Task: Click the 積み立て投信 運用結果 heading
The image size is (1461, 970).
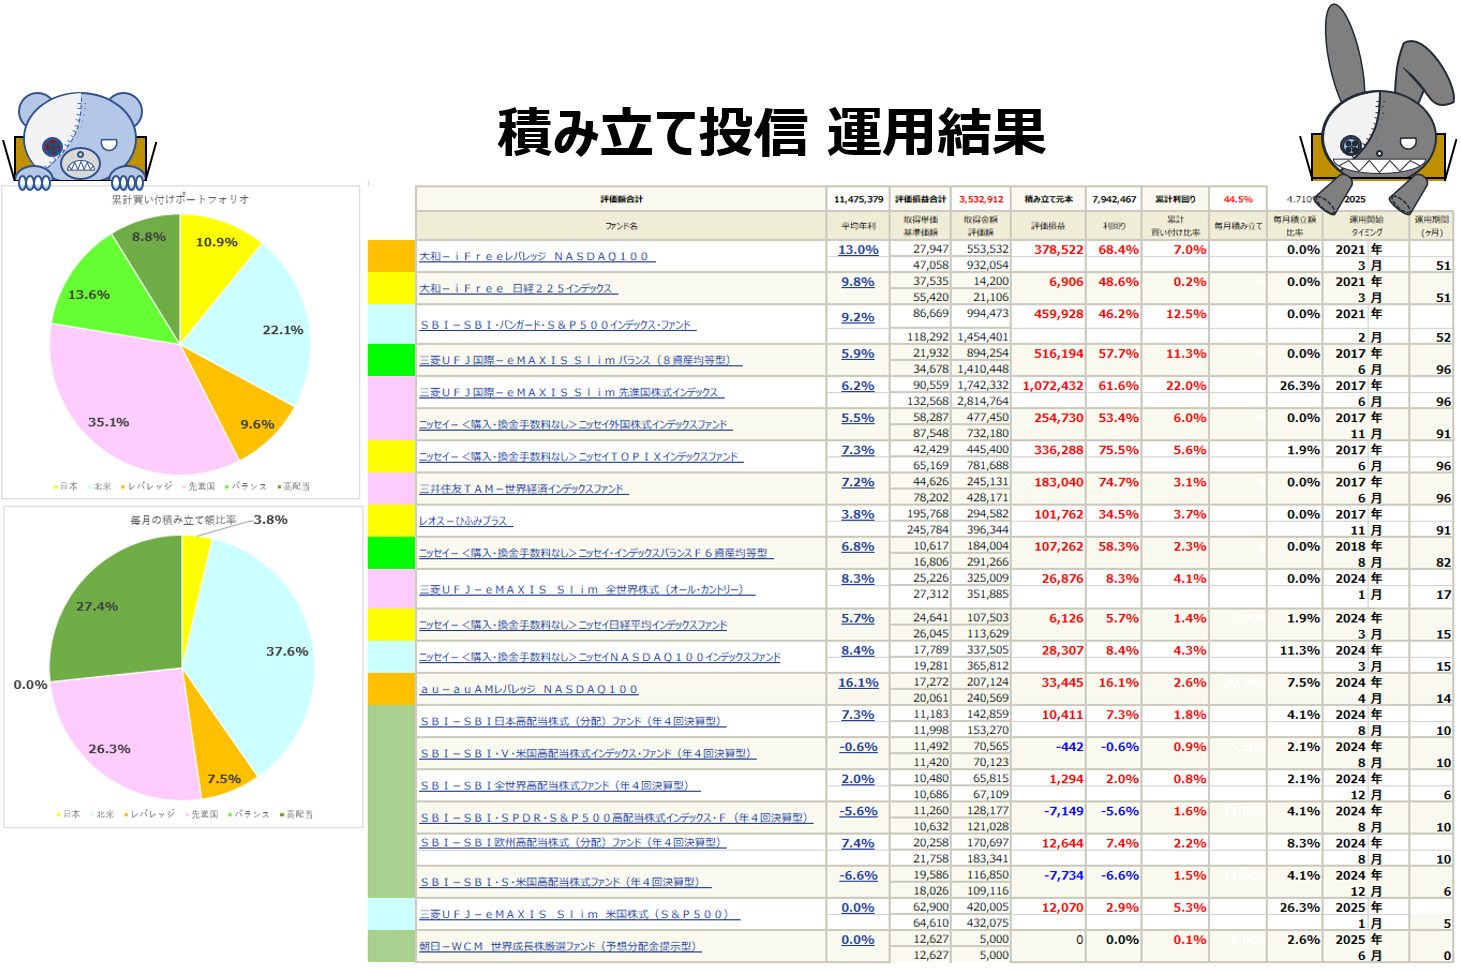Action: click(771, 133)
